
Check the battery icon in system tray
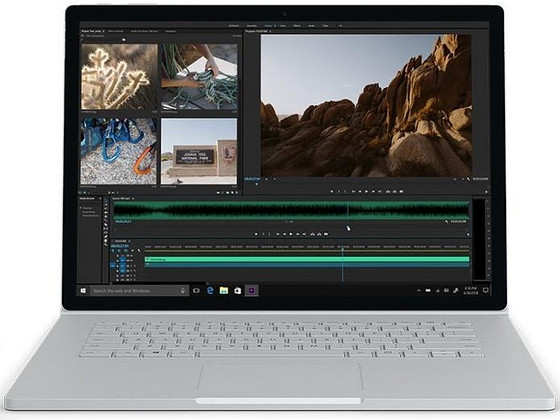tap(428, 291)
